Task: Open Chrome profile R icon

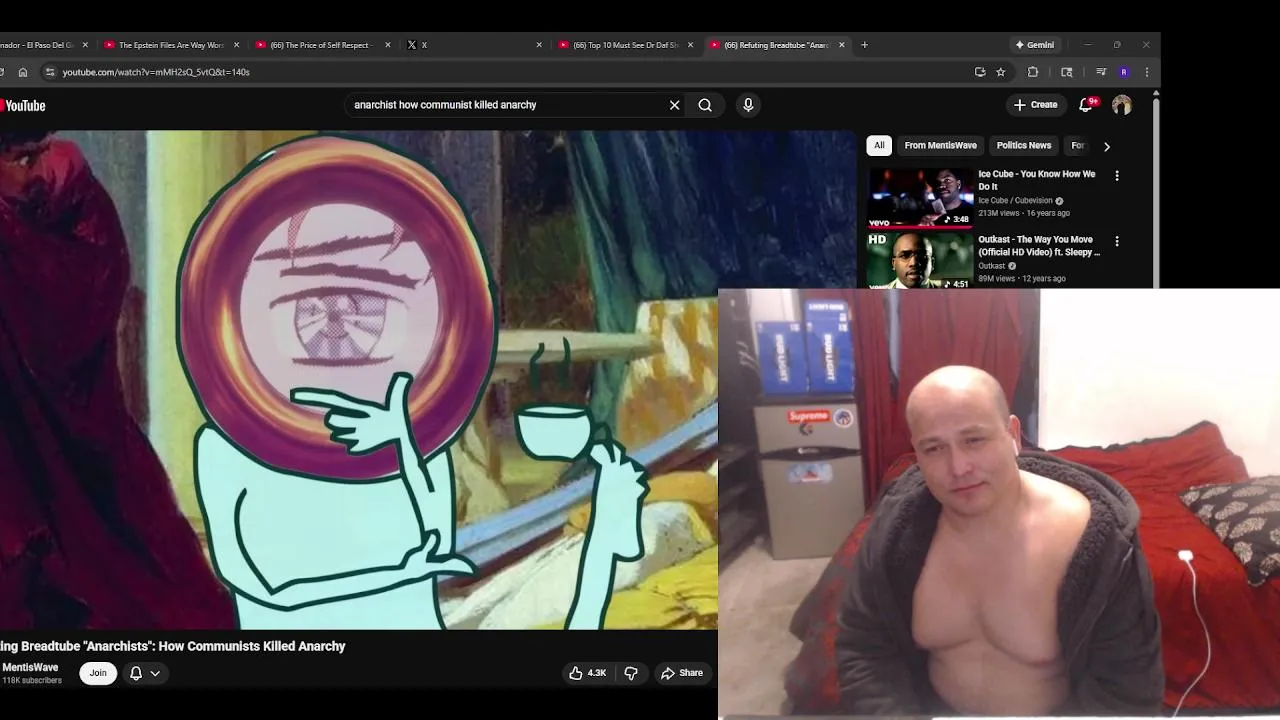Action: click(x=1124, y=72)
